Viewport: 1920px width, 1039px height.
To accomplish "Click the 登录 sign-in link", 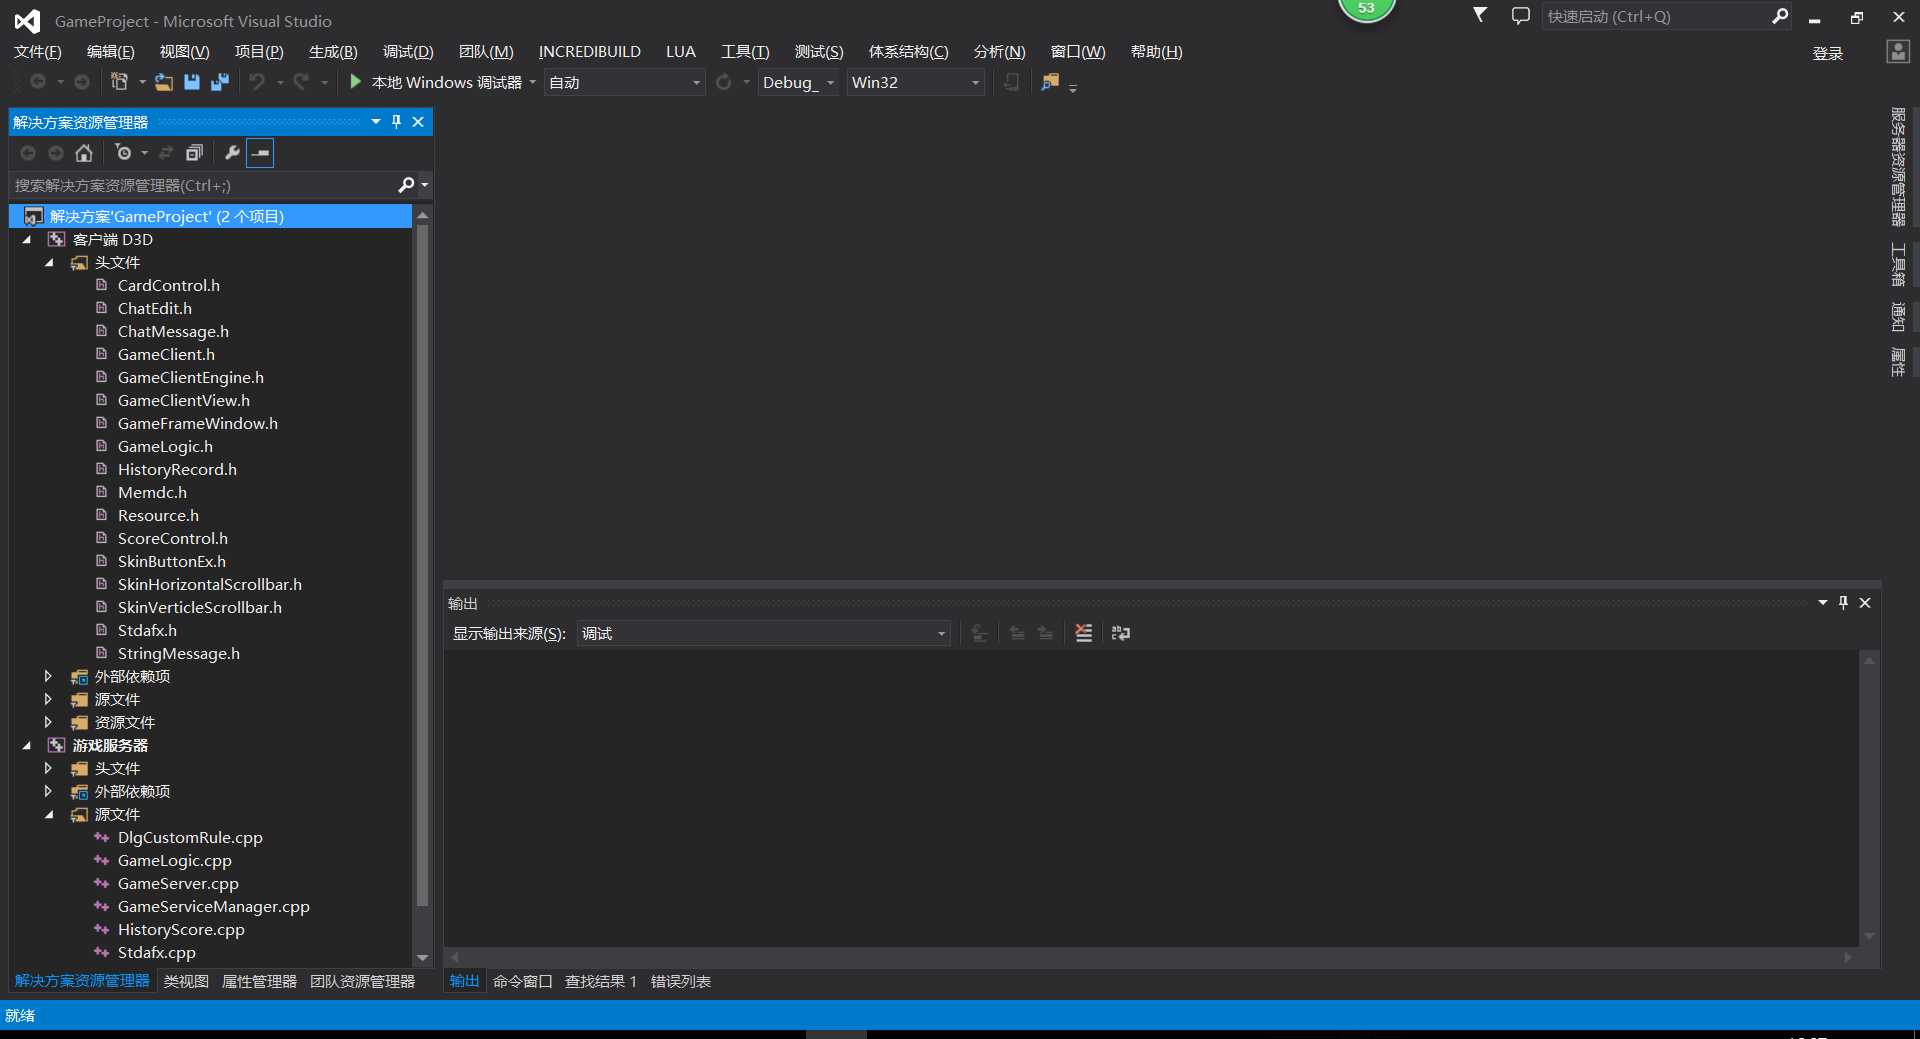I will pyautogui.click(x=1827, y=53).
